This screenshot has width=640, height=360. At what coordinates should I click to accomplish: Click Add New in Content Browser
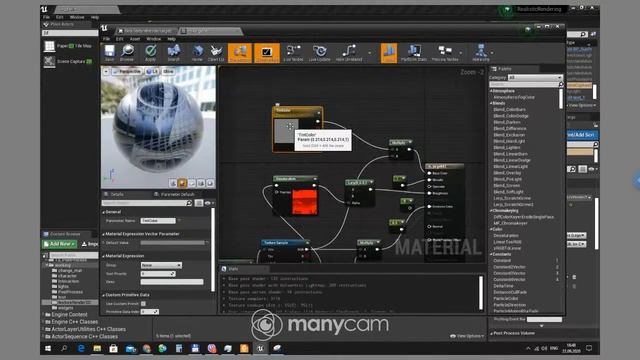tap(60, 244)
